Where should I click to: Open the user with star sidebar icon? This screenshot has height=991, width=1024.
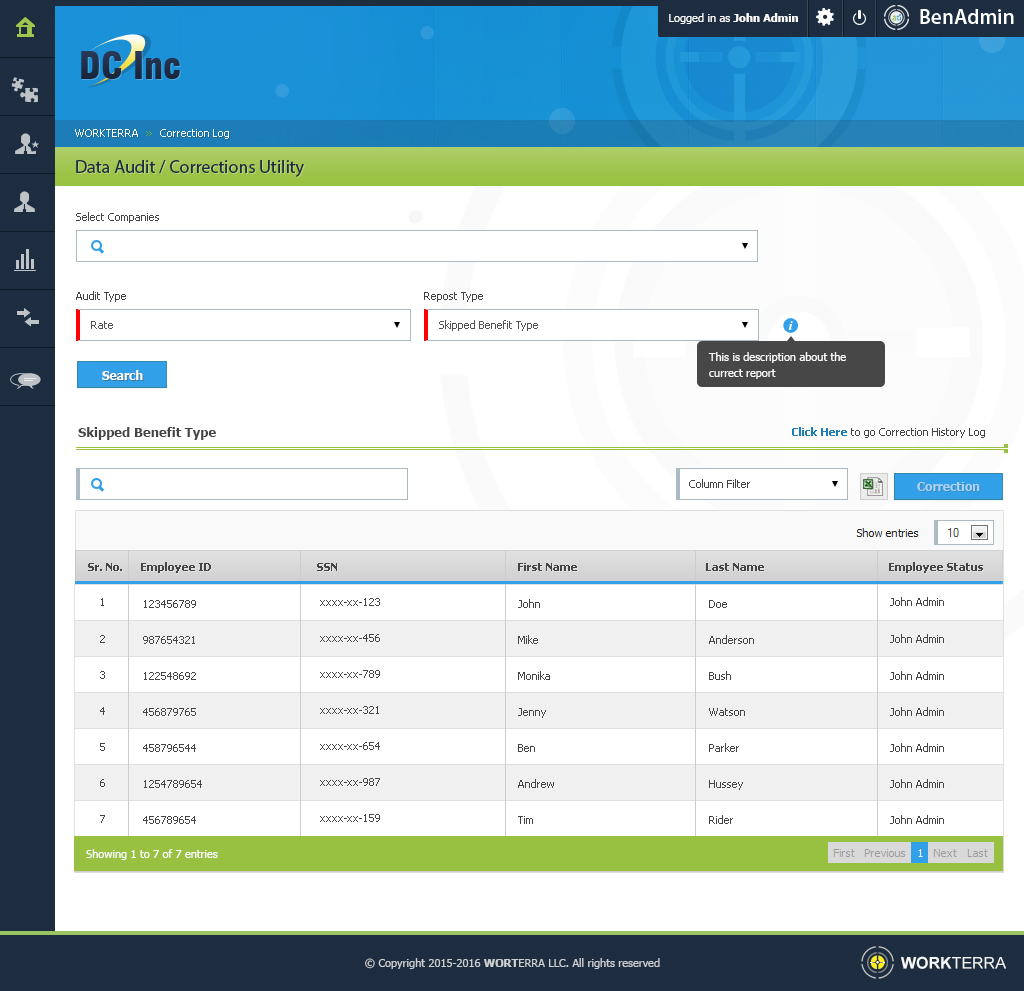pyautogui.click(x=26, y=144)
